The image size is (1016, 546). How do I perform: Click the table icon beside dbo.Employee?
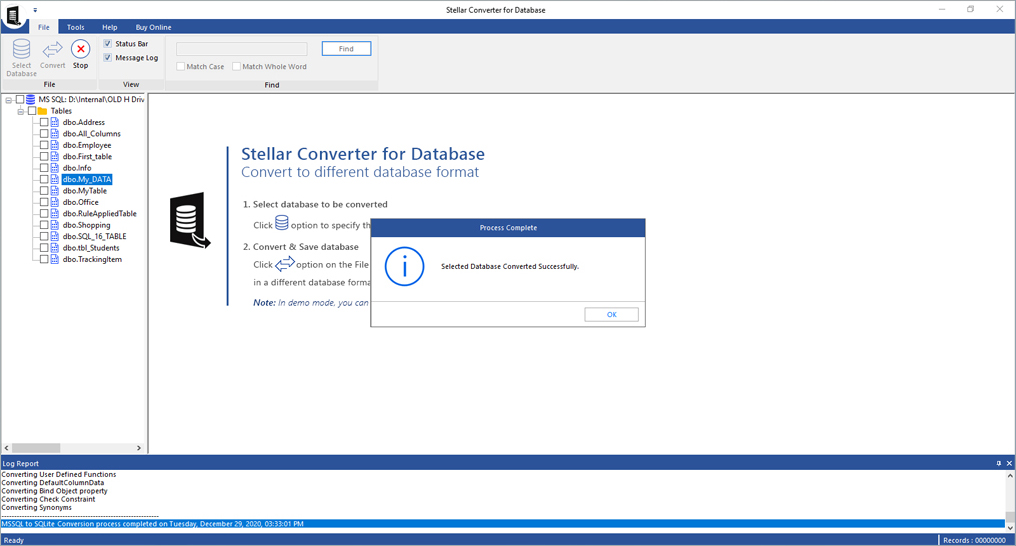[x=55, y=145]
